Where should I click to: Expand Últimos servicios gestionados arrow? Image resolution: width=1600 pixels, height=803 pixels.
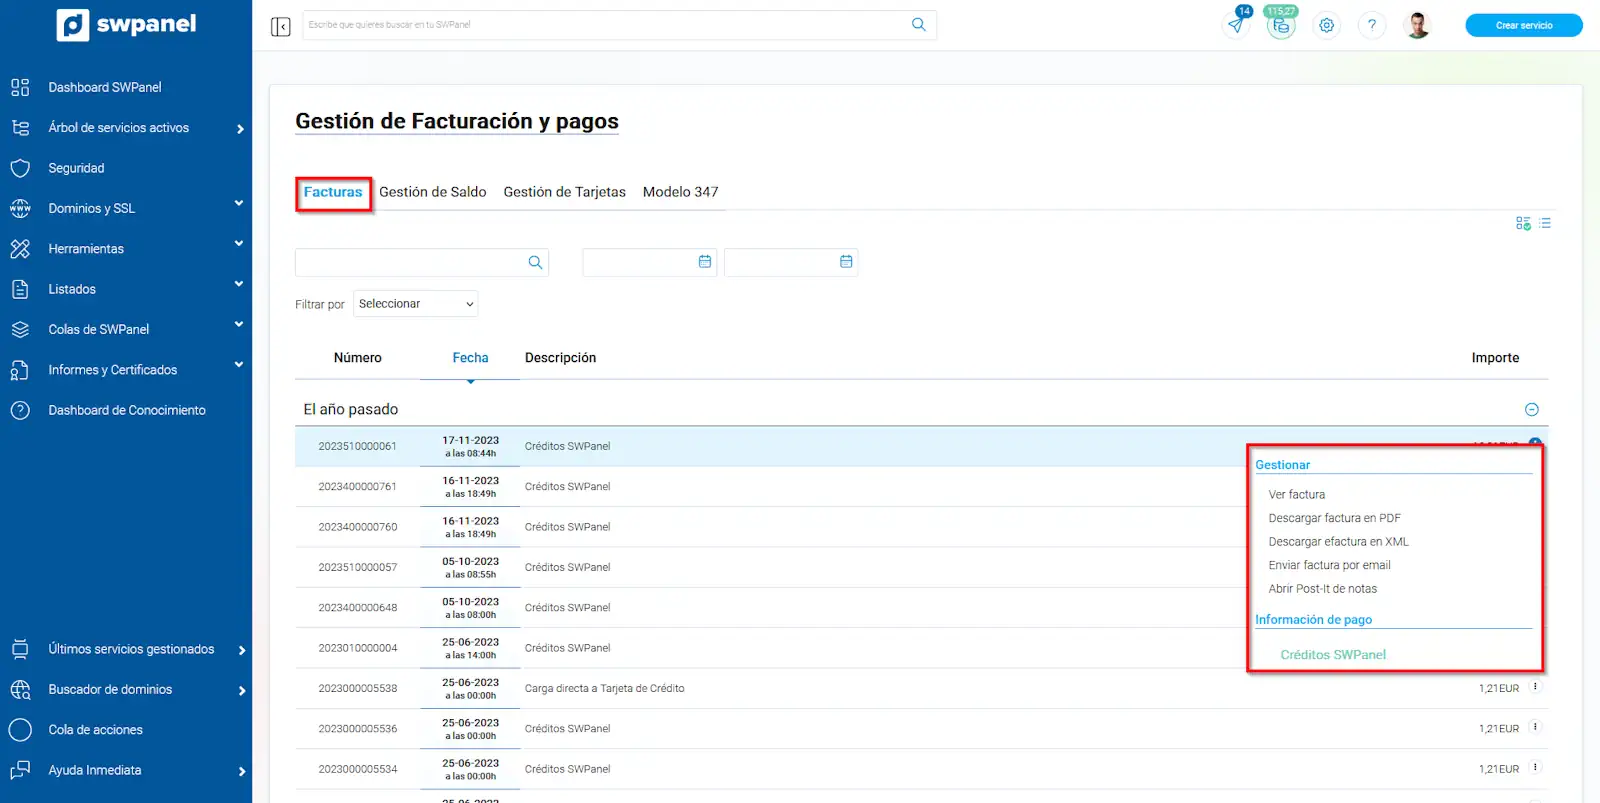242,650
